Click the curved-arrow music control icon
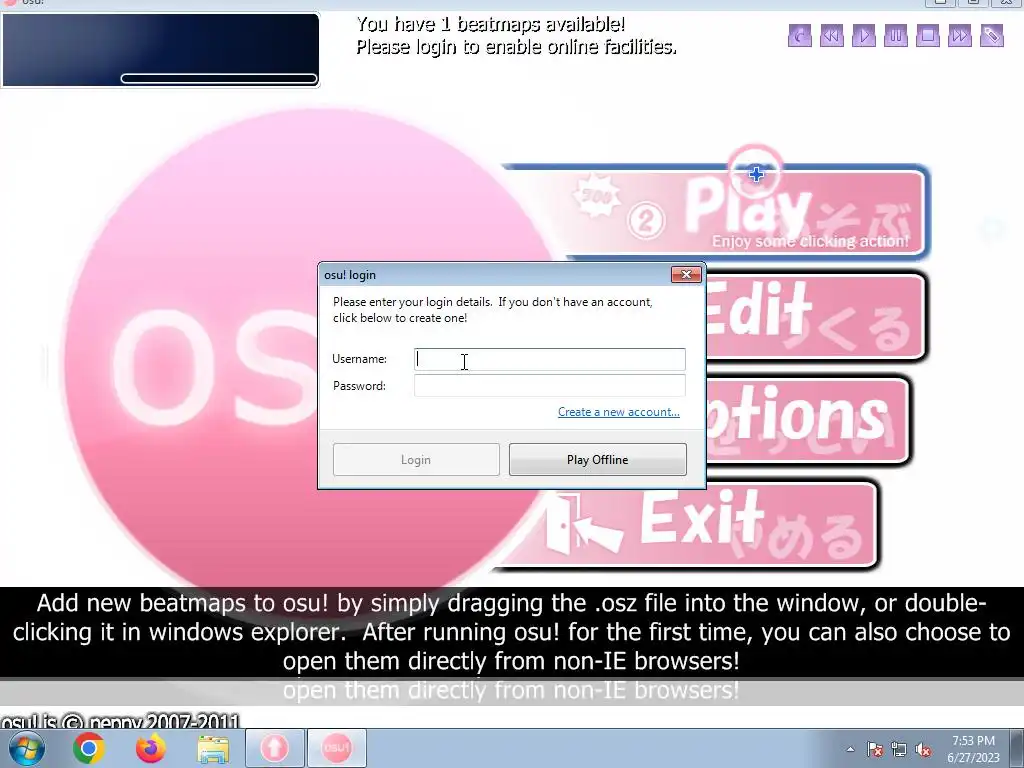The height and width of the screenshot is (768, 1024). coord(800,35)
